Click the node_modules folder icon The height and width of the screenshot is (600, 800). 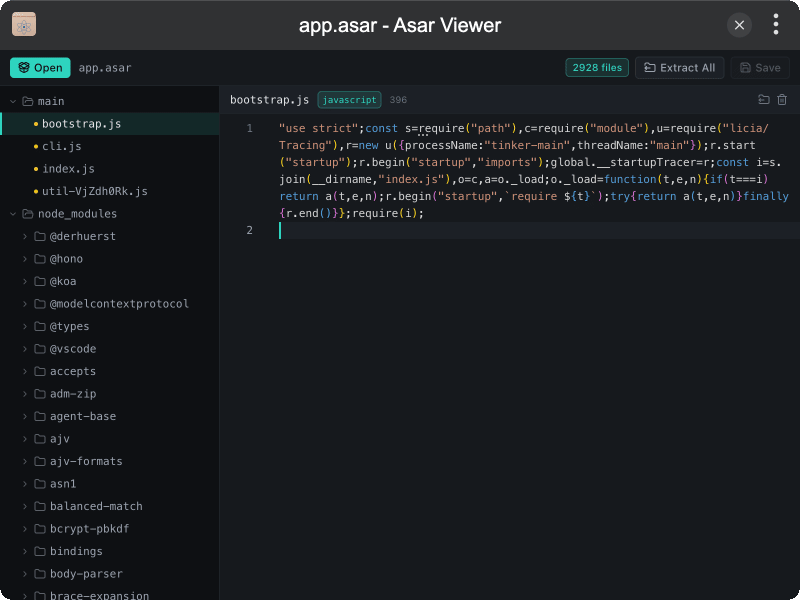28,214
